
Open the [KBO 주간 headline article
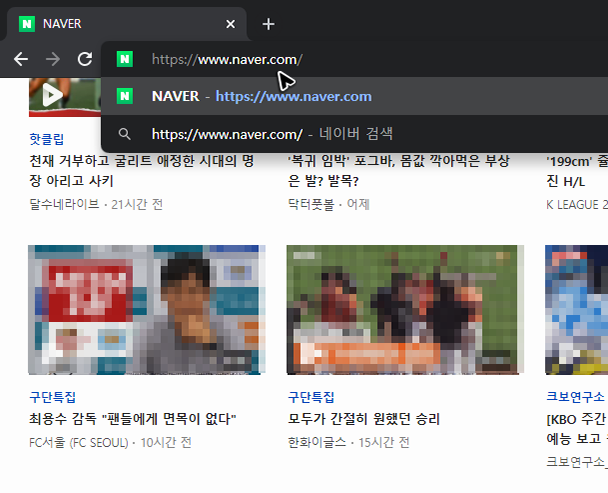point(577,429)
